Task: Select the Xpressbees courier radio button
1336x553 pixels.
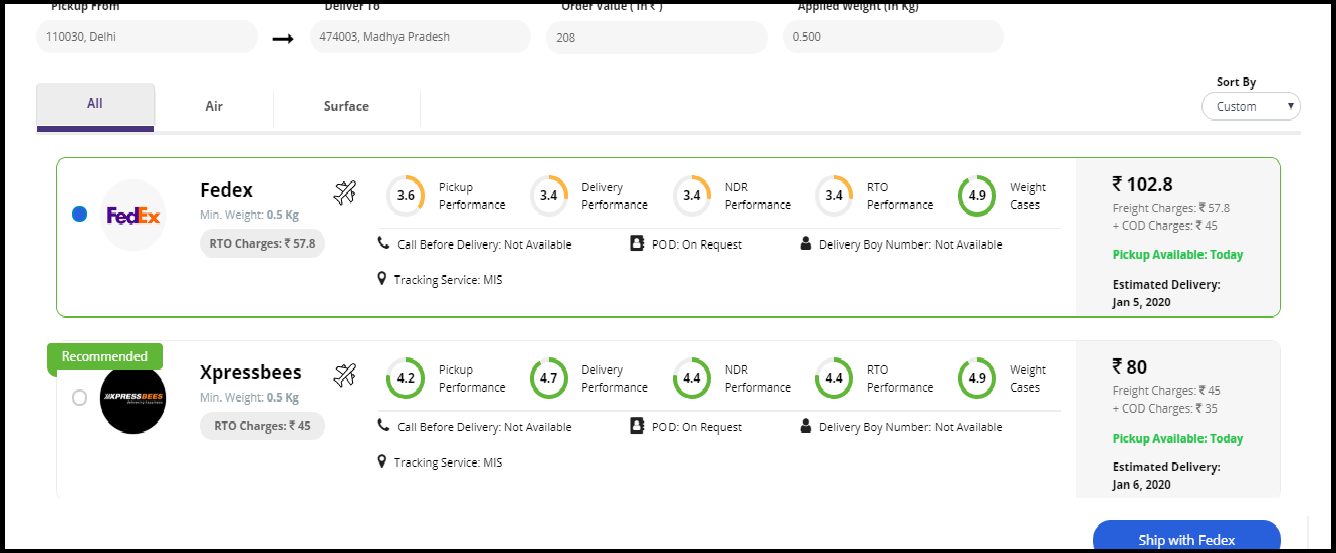Action: 79,398
